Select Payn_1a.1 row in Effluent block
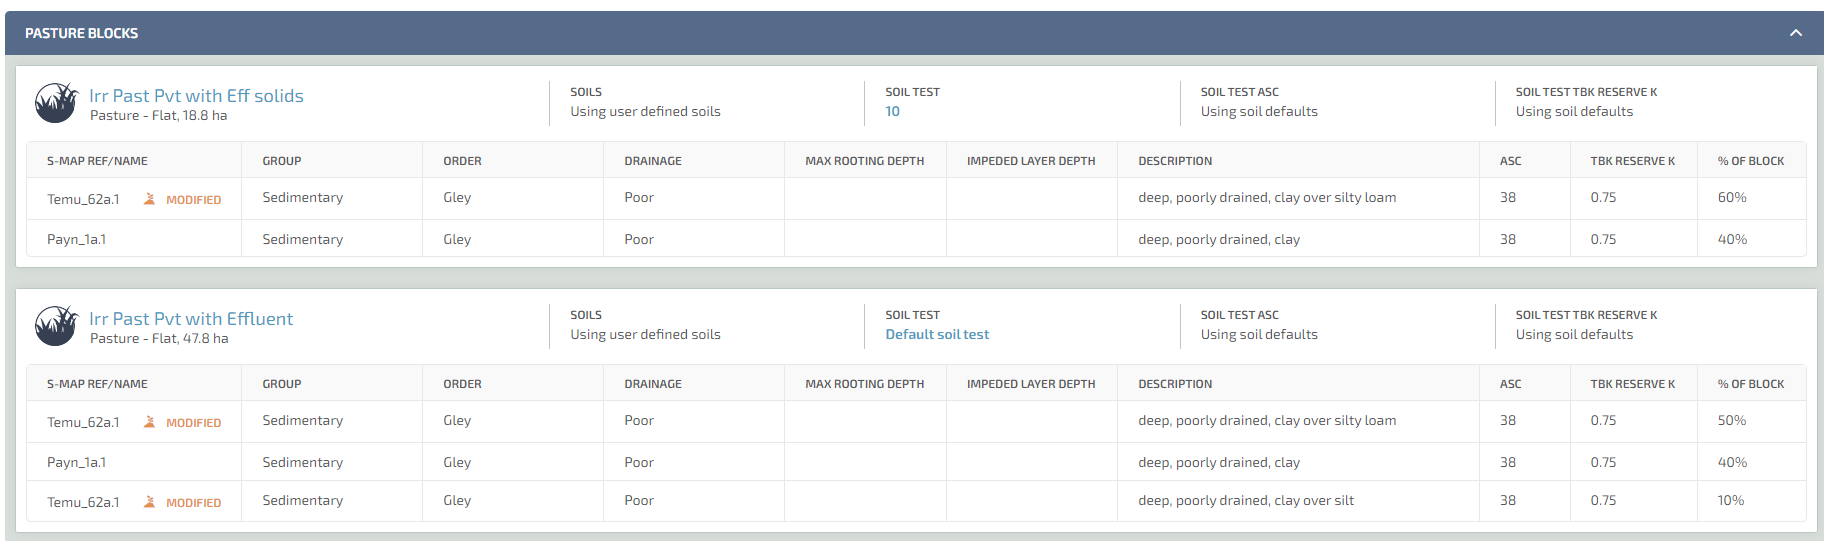The width and height of the screenshot is (1824, 541). pos(916,462)
